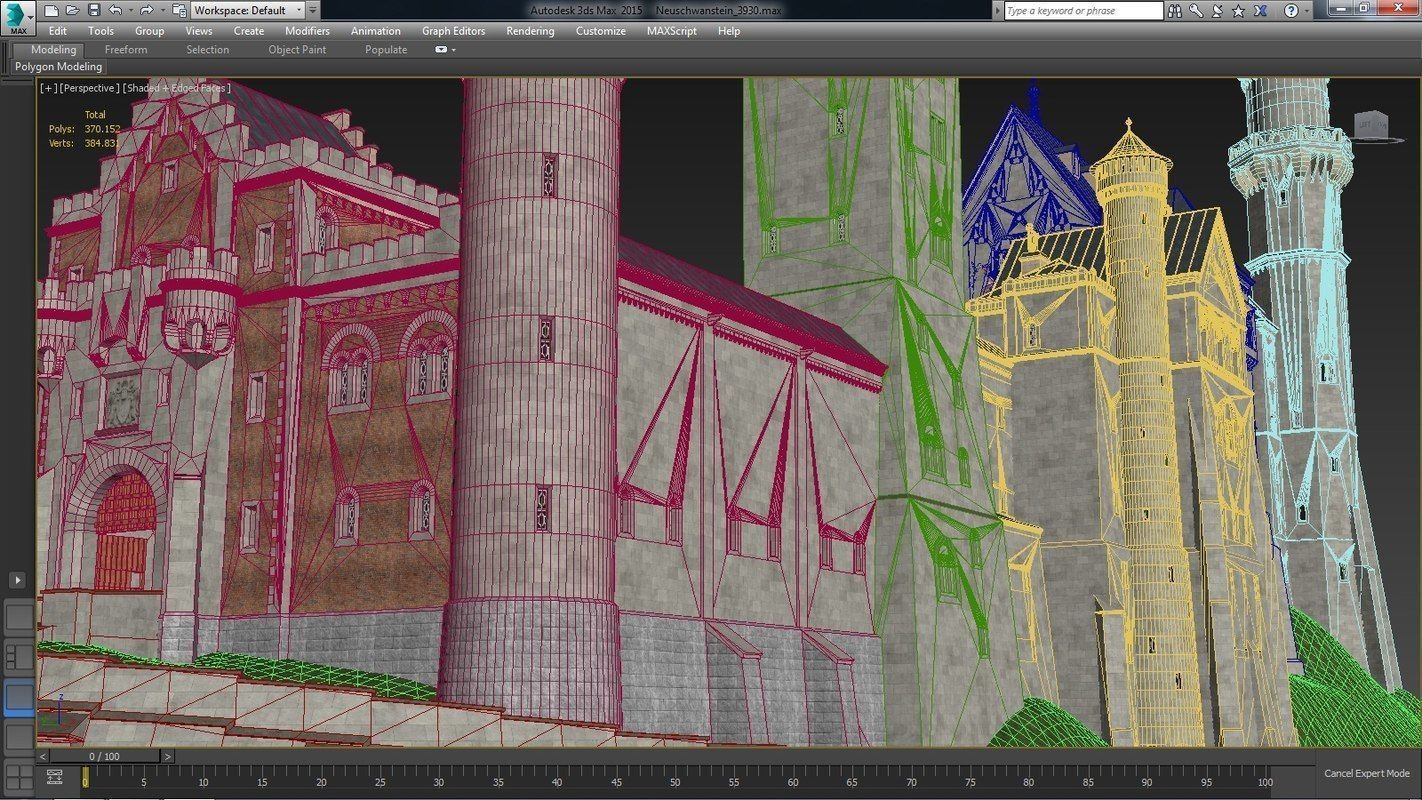This screenshot has height=800, width=1422.
Task: Select the three-left-one-right viewport layout thumbnail
Action: [x=19, y=657]
